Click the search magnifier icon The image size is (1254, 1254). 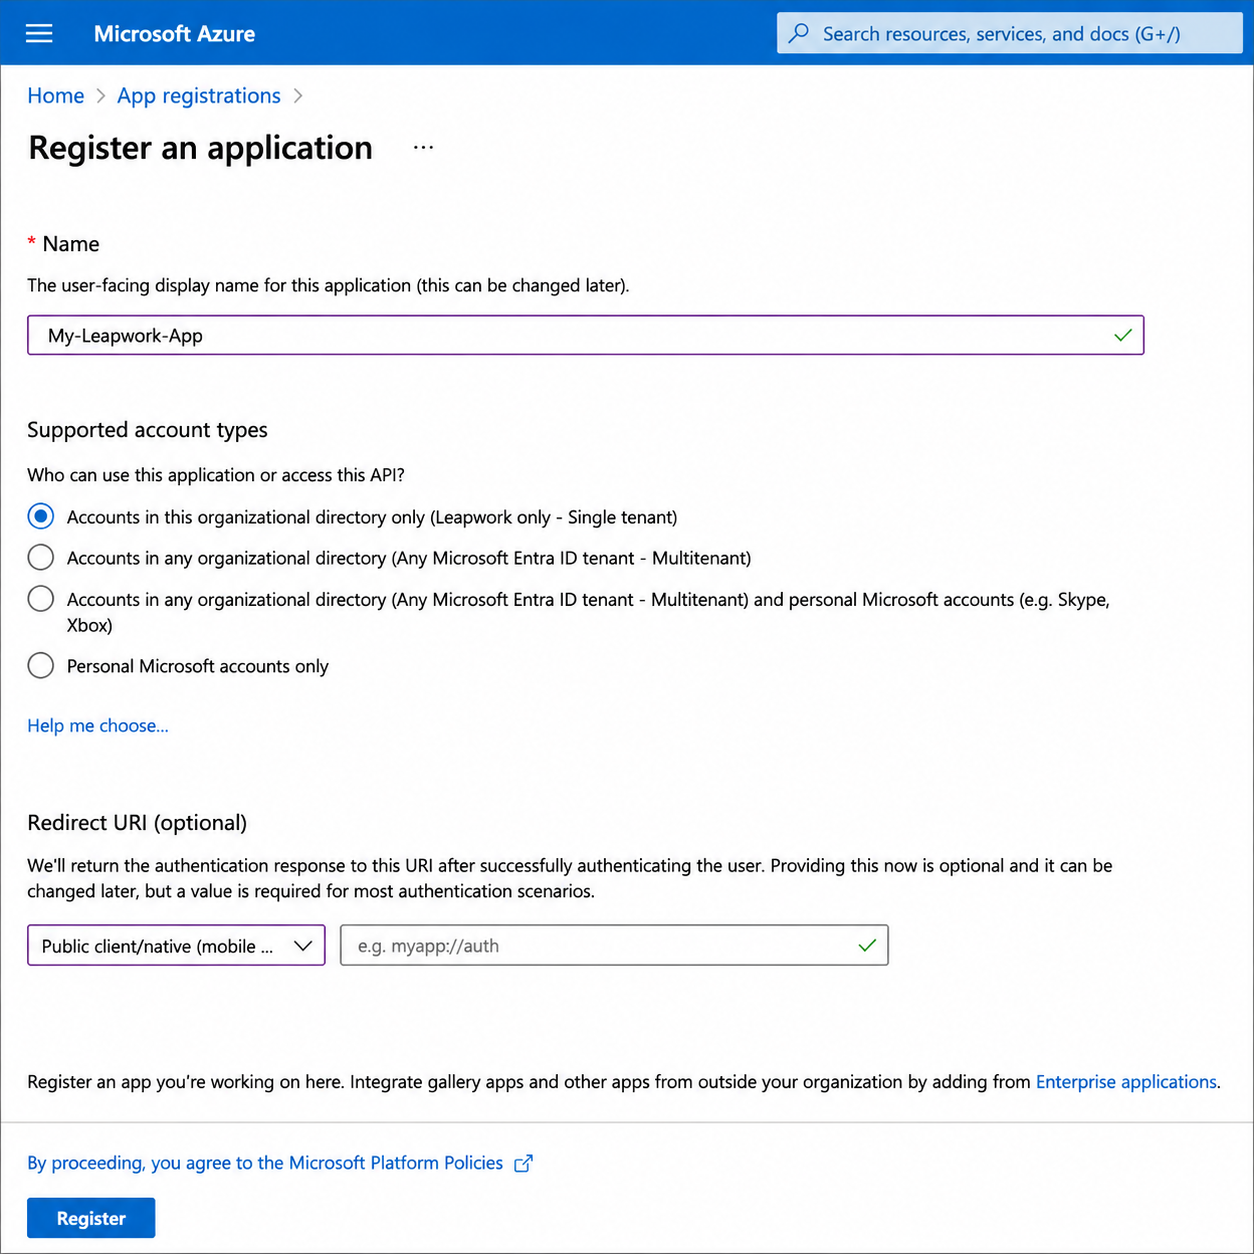pos(799,33)
